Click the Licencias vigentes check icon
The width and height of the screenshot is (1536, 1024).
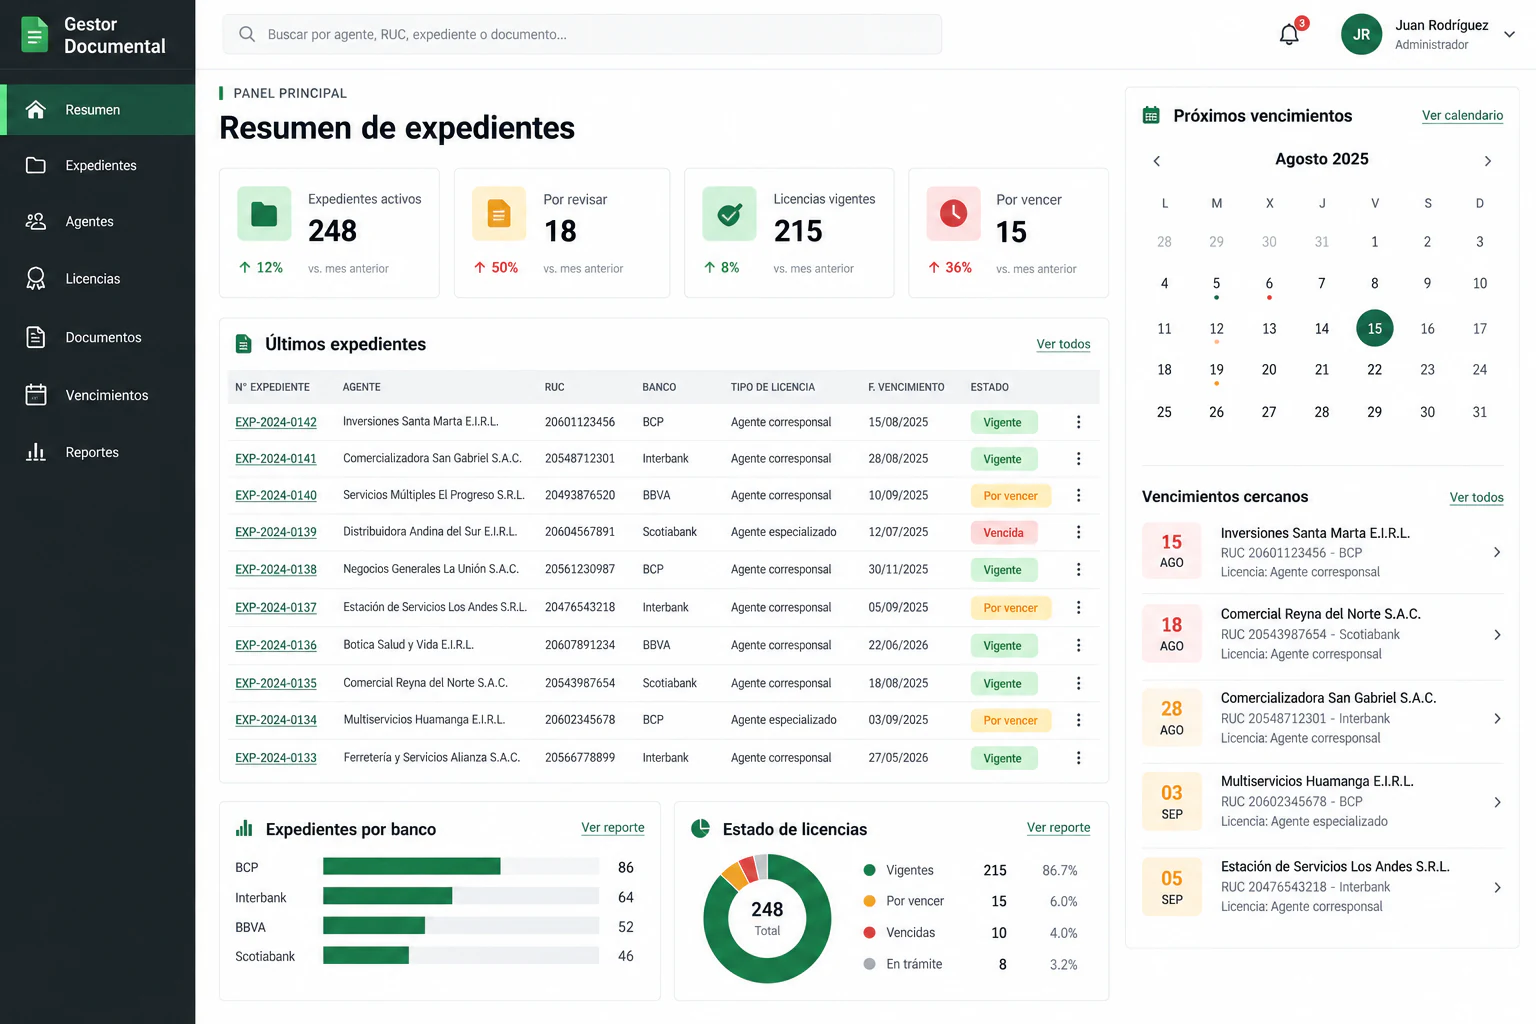click(x=729, y=214)
